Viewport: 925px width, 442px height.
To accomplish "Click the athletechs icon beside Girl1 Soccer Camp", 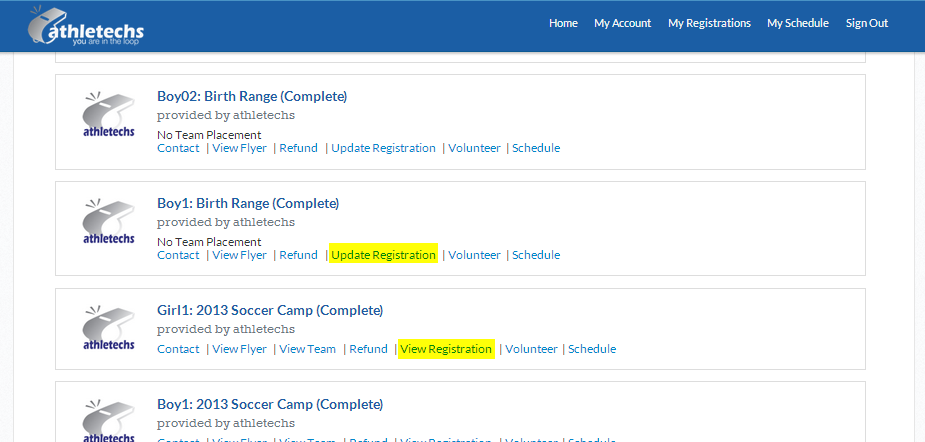I will tap(109, 328).
